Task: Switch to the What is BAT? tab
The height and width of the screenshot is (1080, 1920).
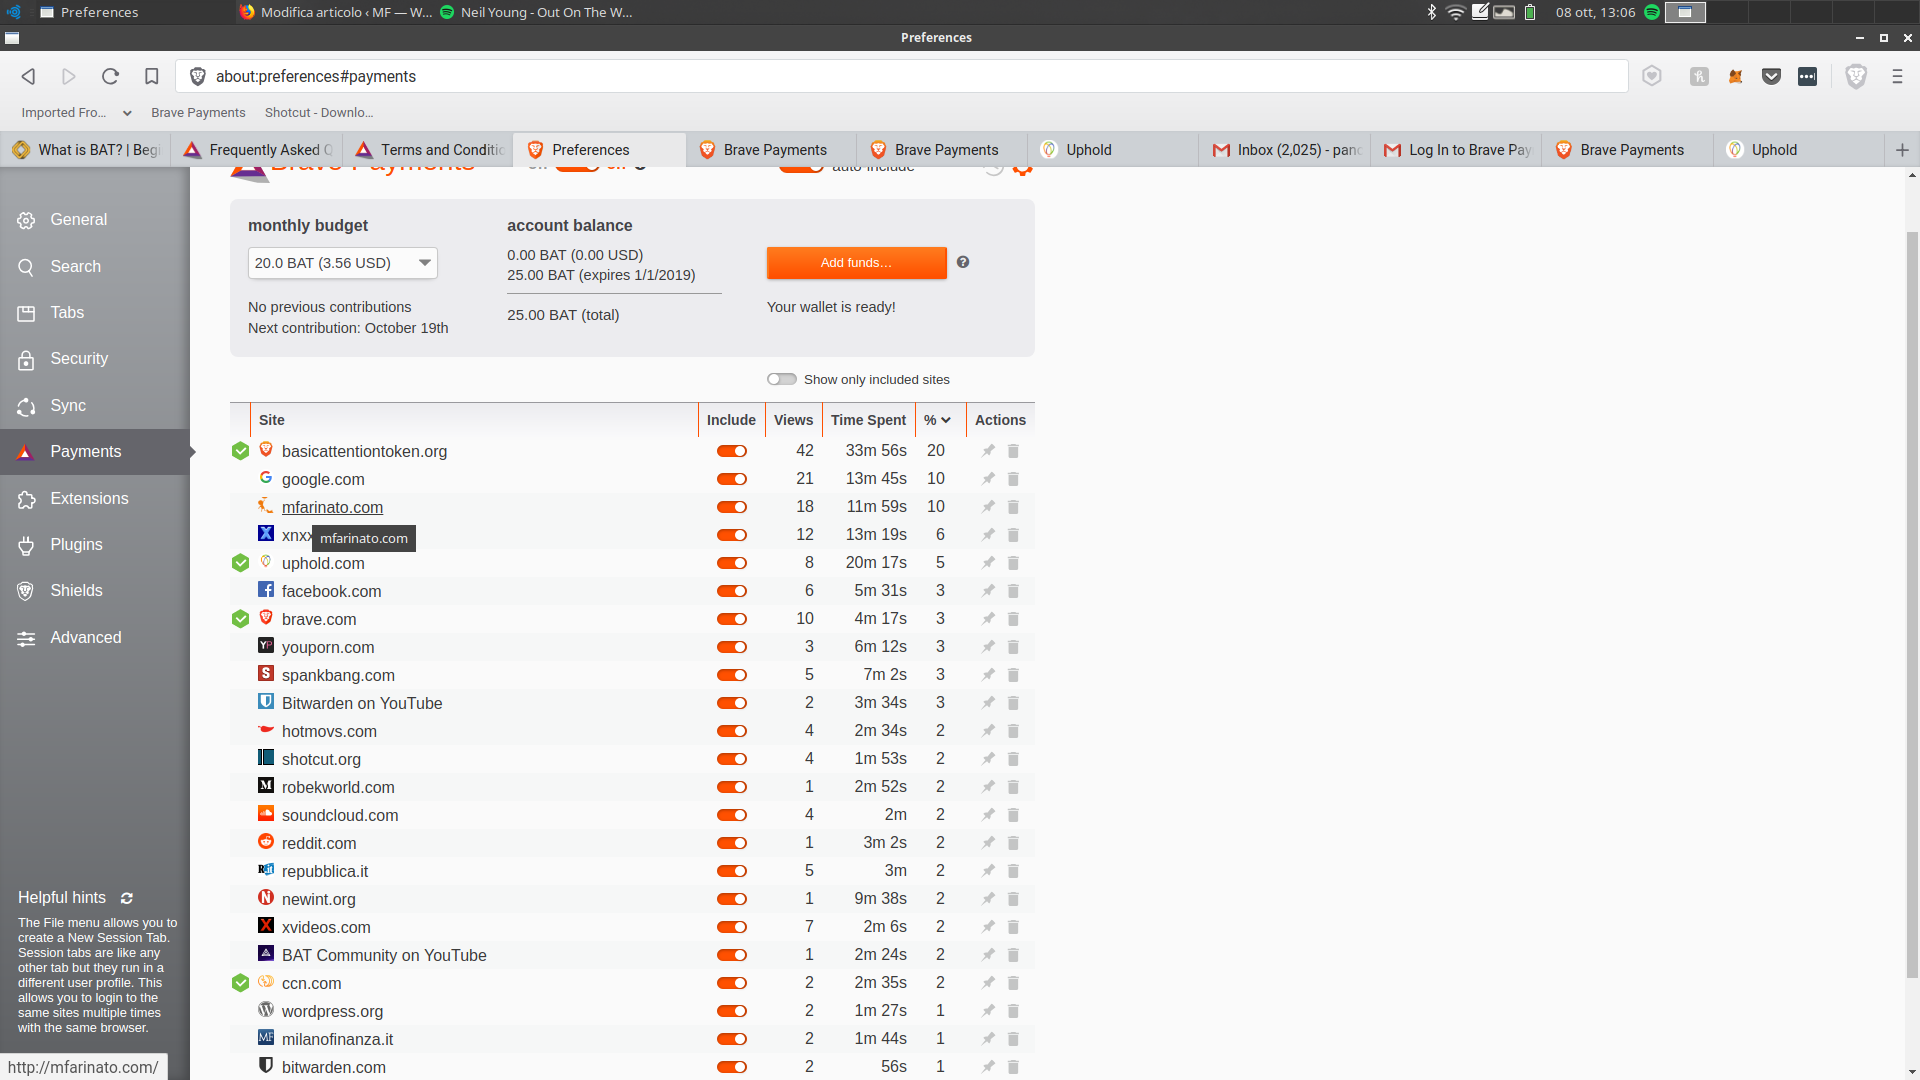Action: click(86, 150)
